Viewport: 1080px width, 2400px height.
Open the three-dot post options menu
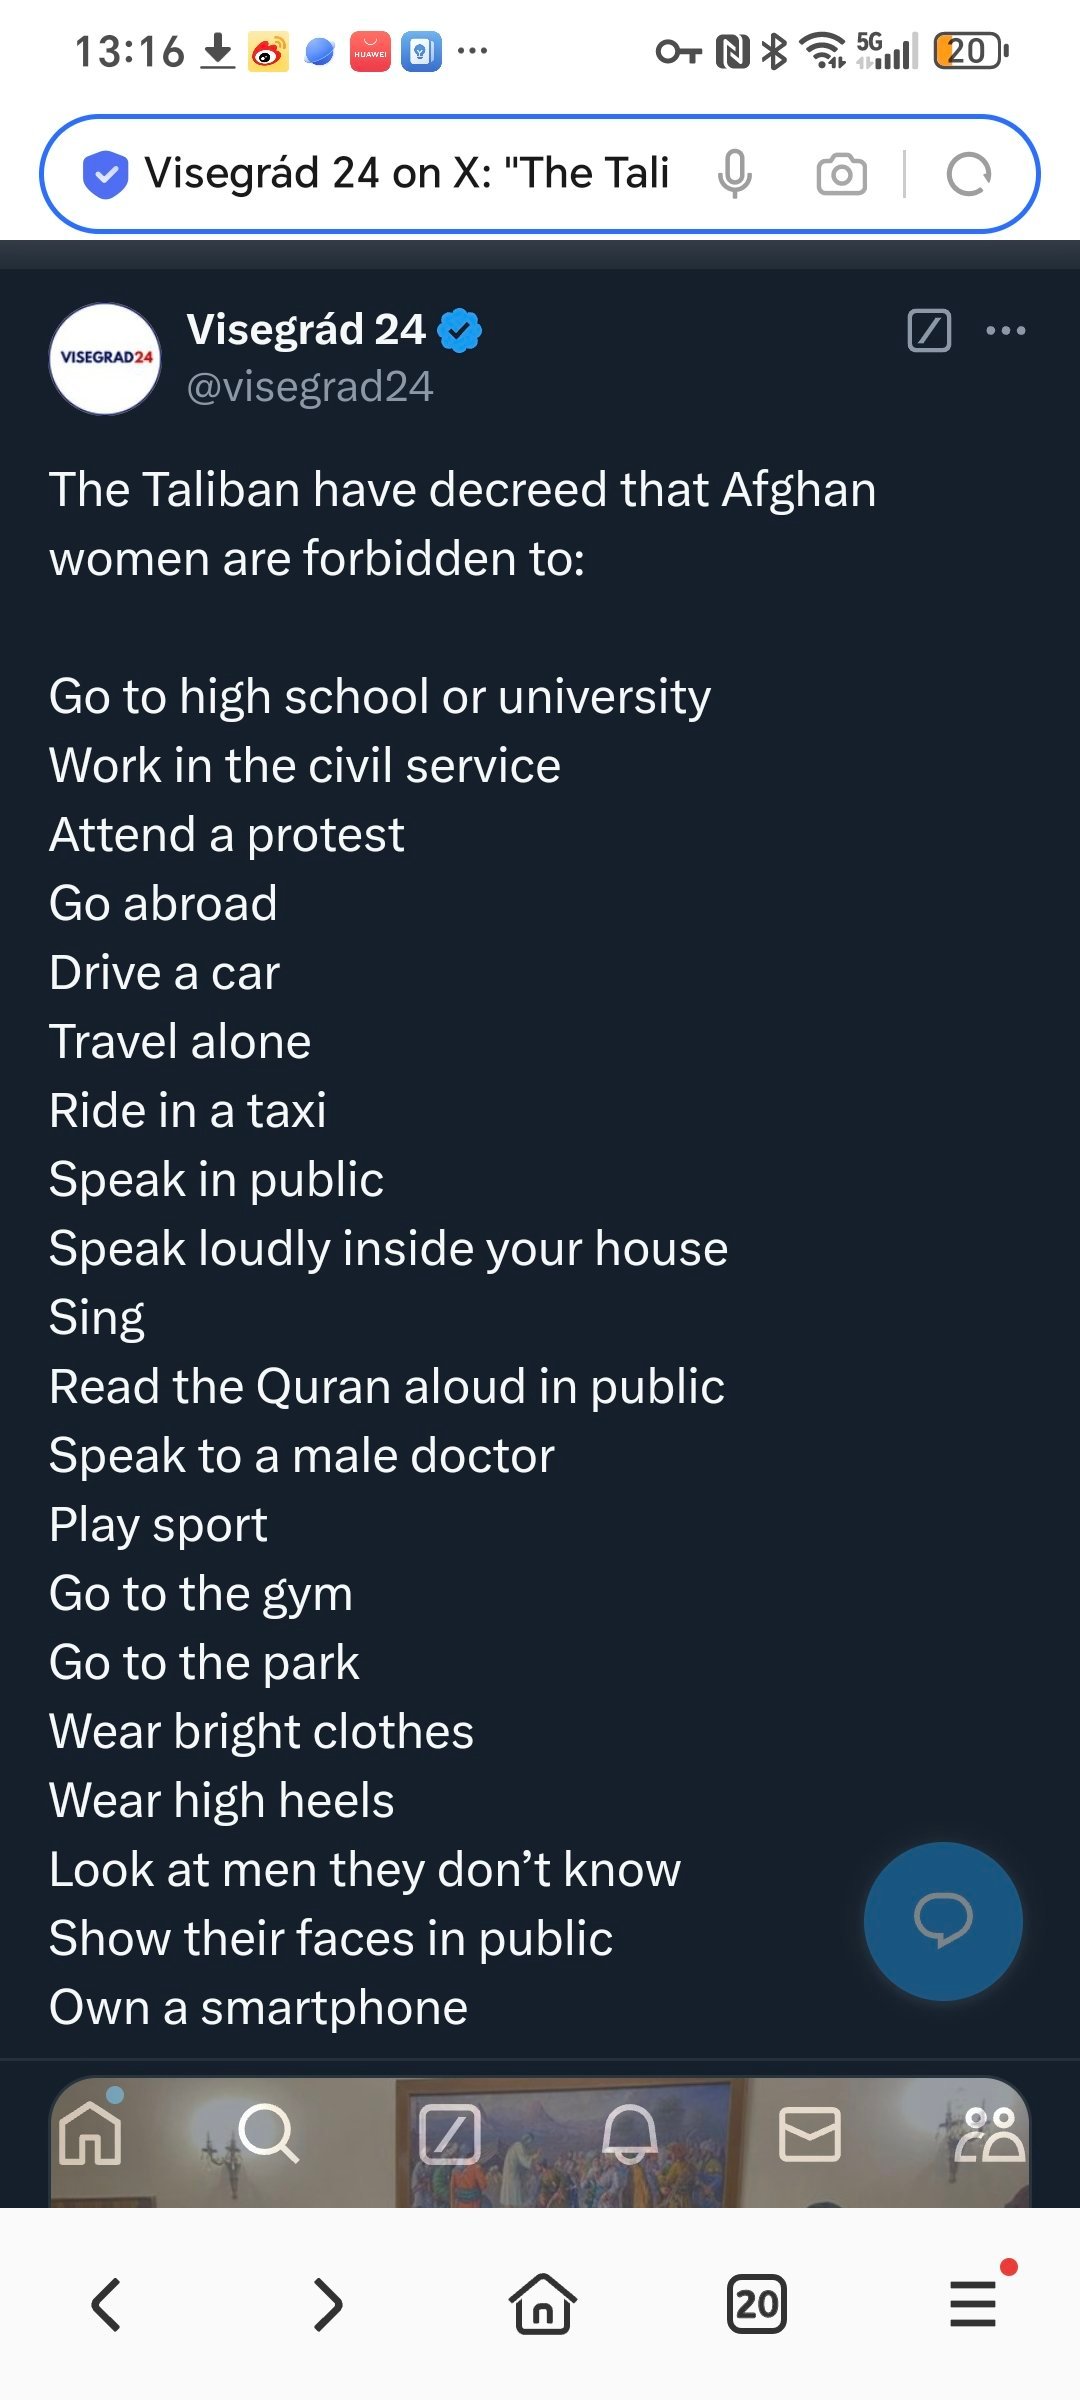(1006, 330)
